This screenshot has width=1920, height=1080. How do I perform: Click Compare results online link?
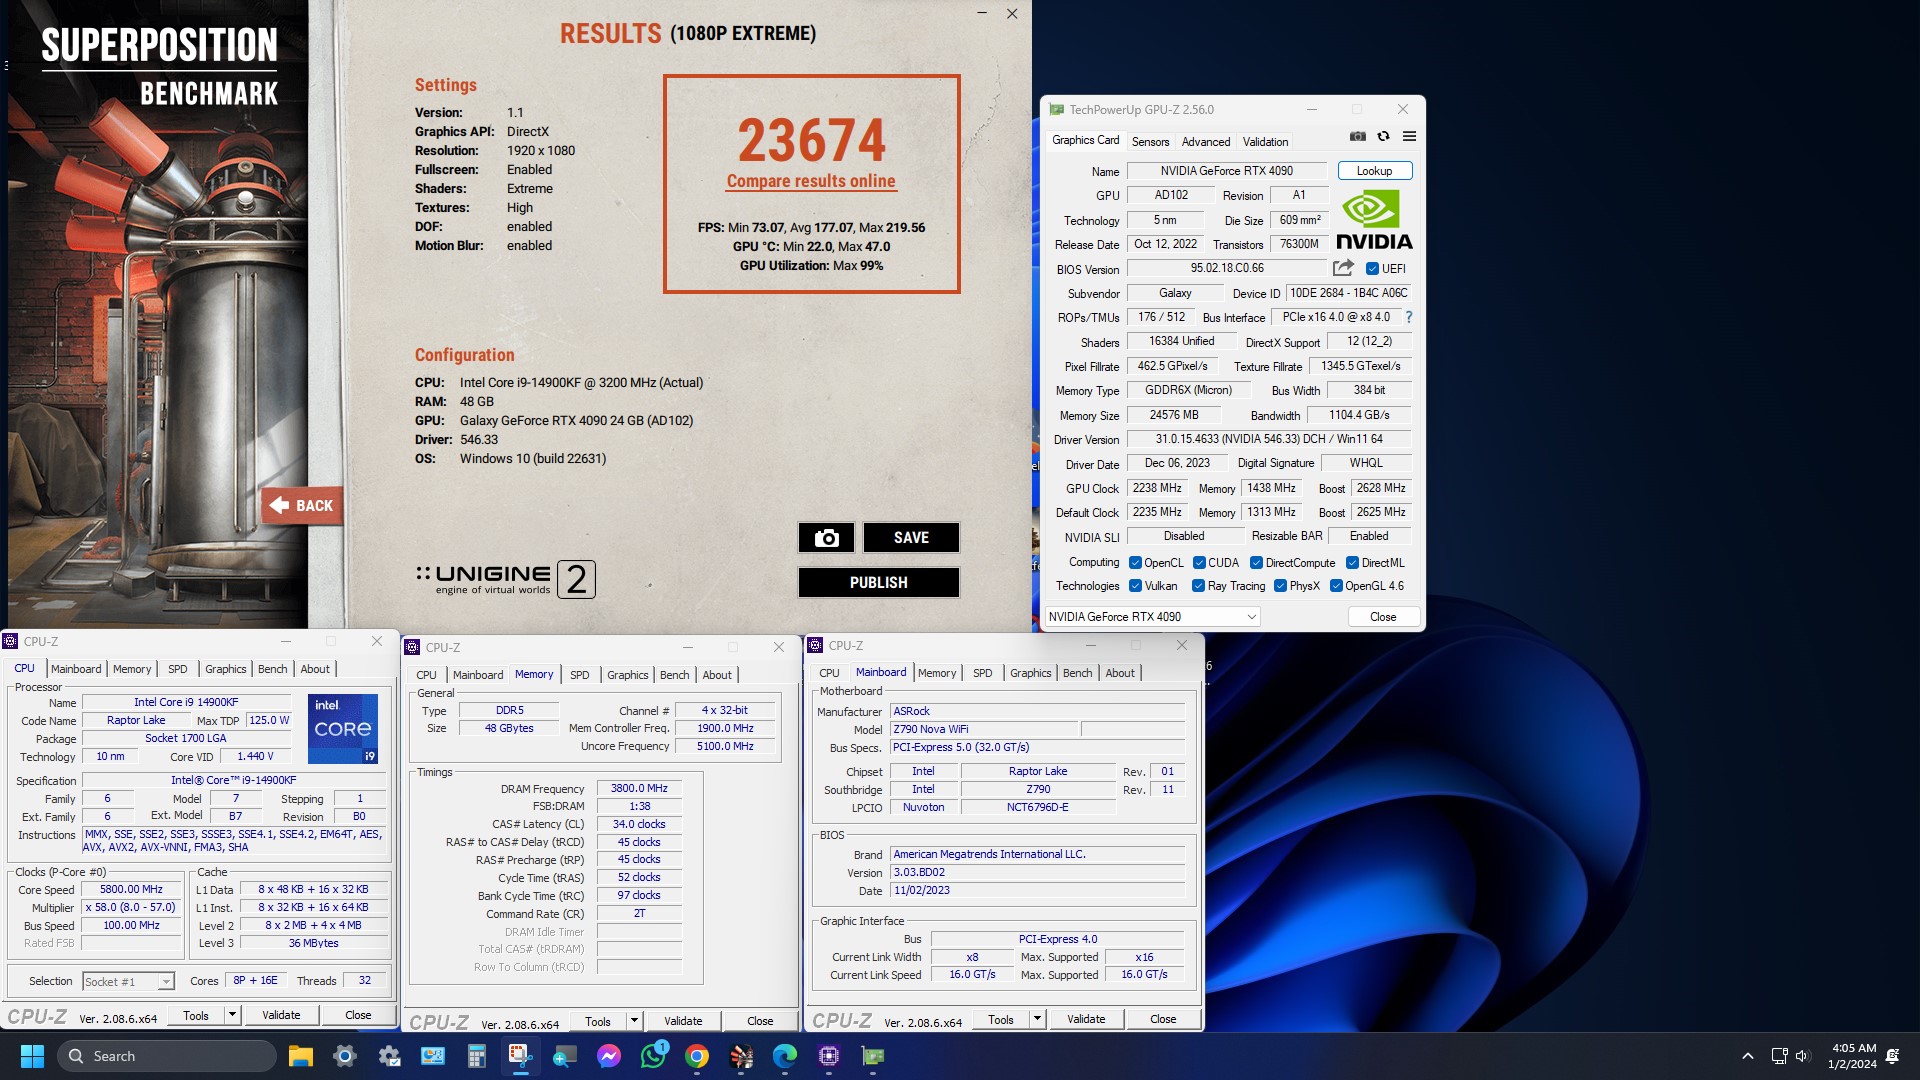coord(811,181)
